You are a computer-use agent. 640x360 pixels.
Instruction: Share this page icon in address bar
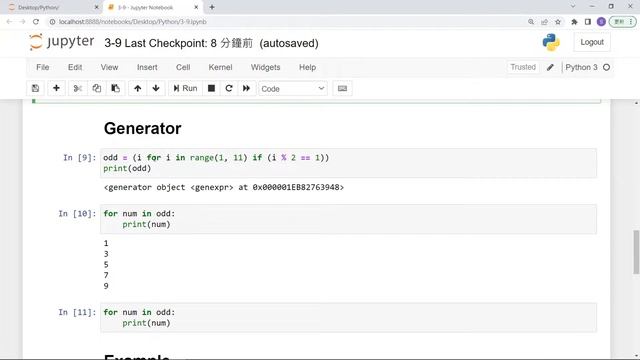point(544,22)
